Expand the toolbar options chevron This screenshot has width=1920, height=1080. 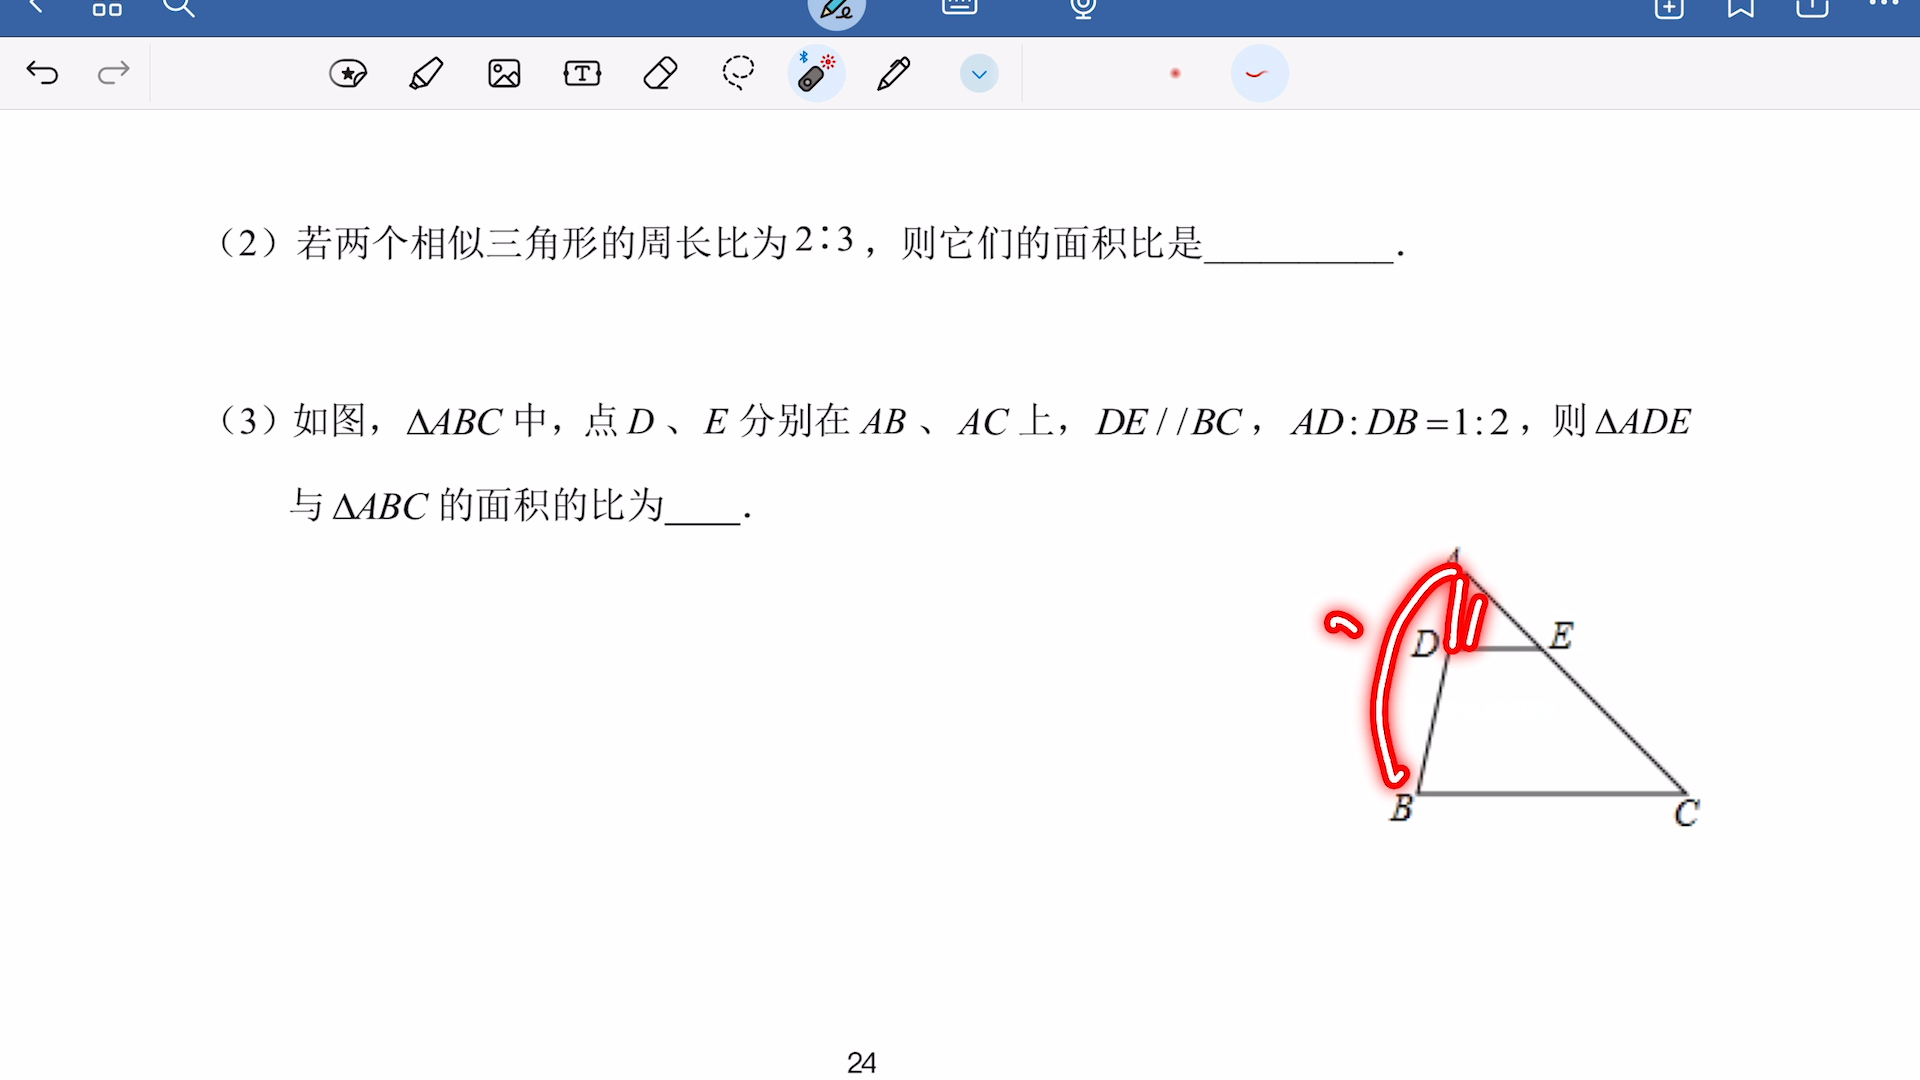click(x=978, y=73)
